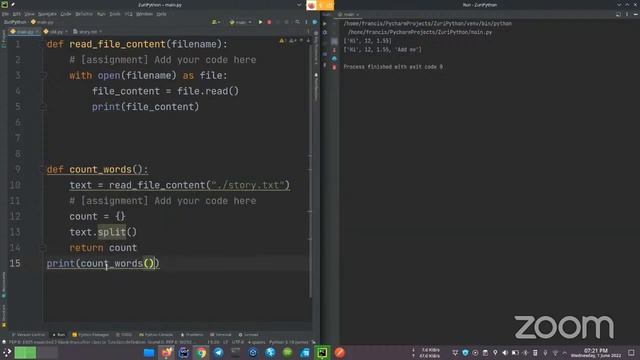Screen dimensions: 640x360
Task: Click 'Process finished with exit code 0' output
Action: [393, 67]
